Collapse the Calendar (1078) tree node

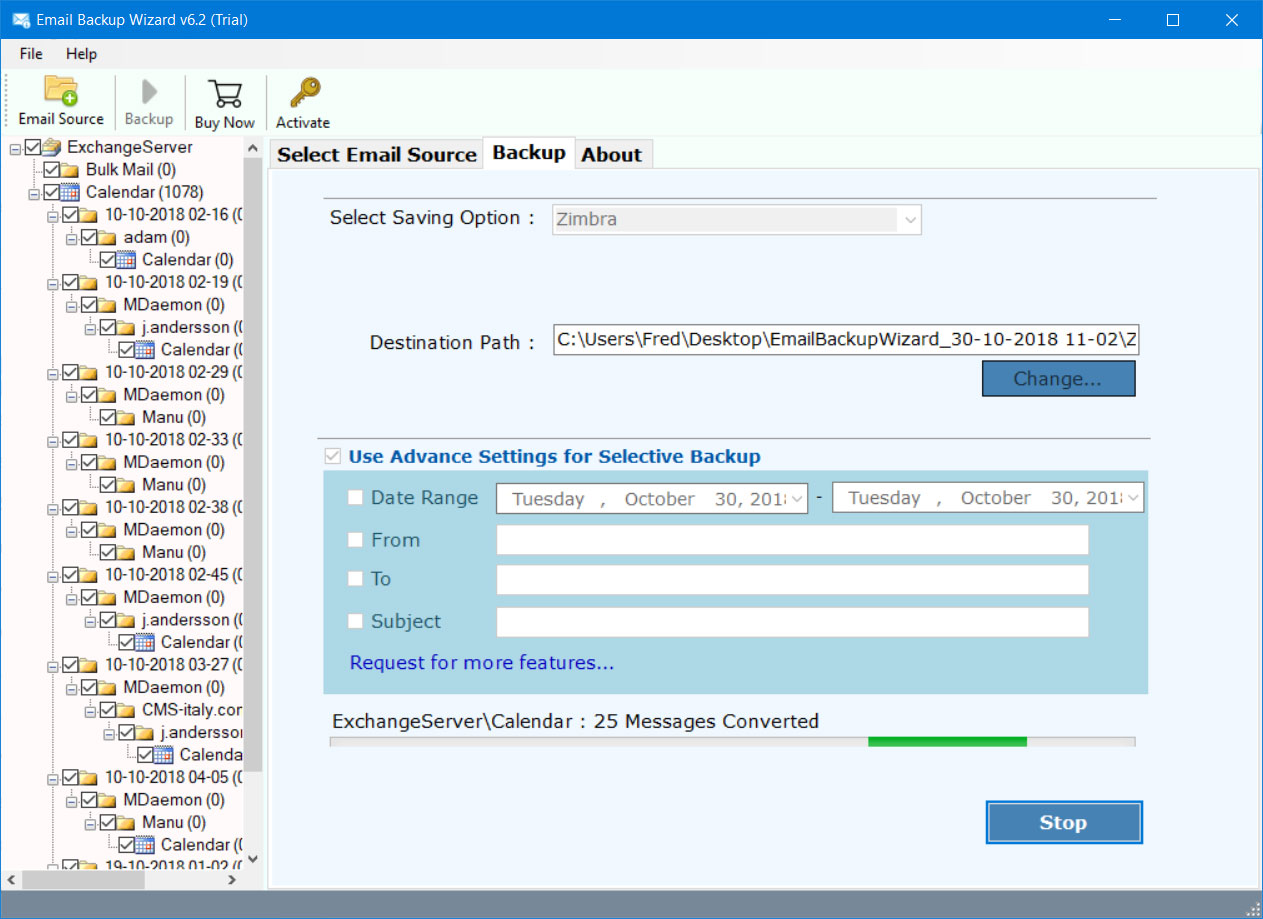[33, 193]
